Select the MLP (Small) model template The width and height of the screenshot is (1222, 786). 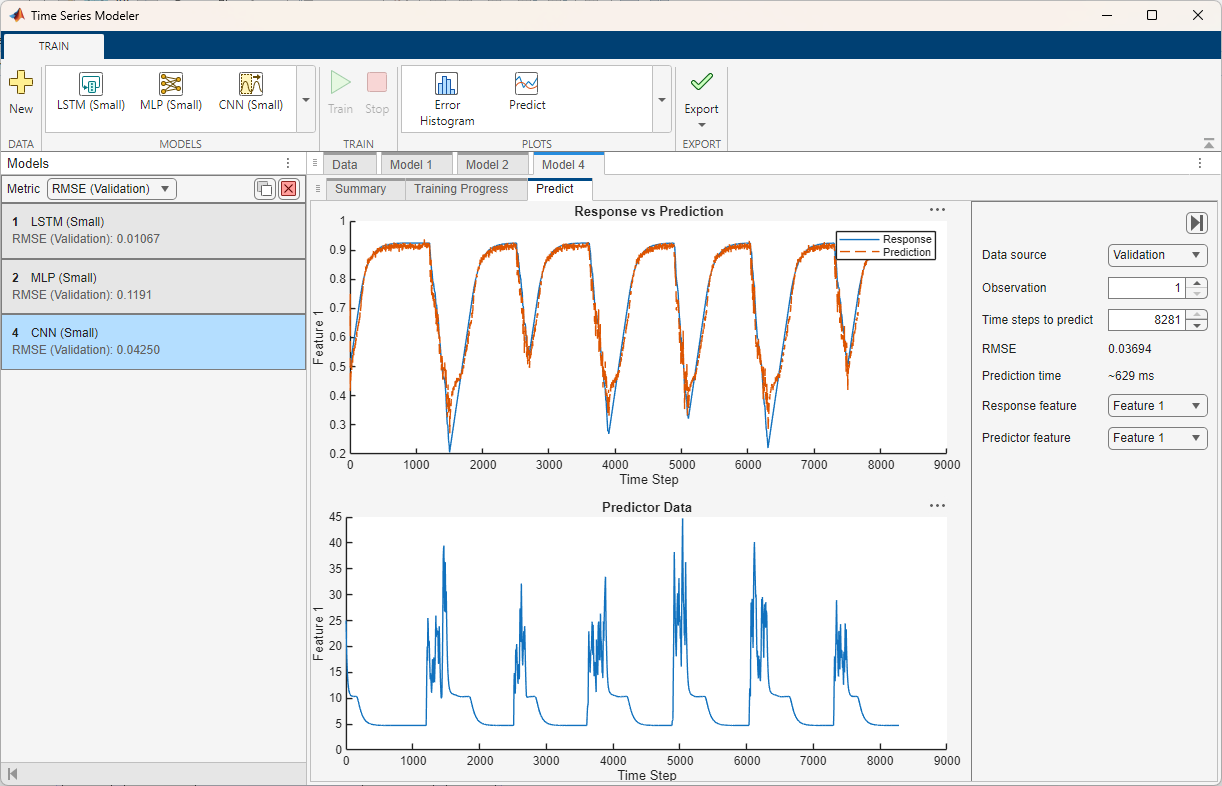click(x=171, y=93)
